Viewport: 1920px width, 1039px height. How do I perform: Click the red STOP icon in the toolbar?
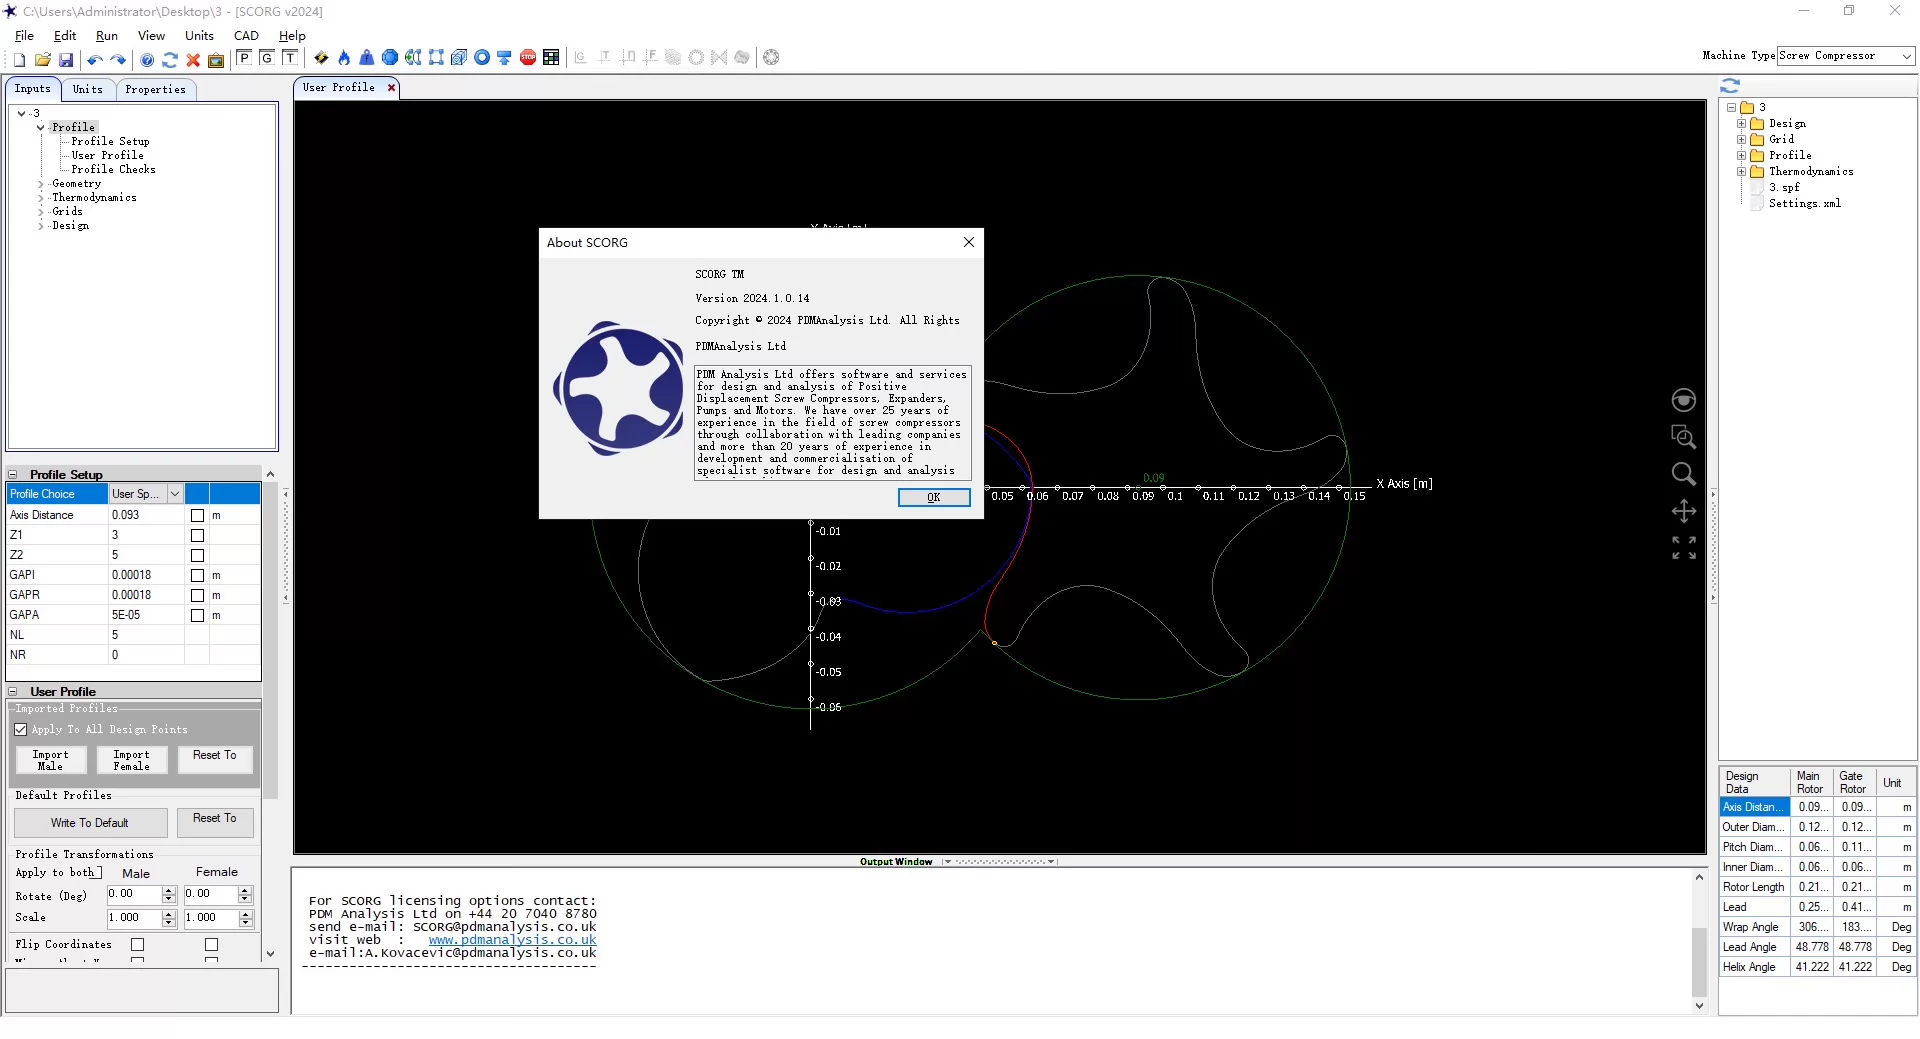528,58
